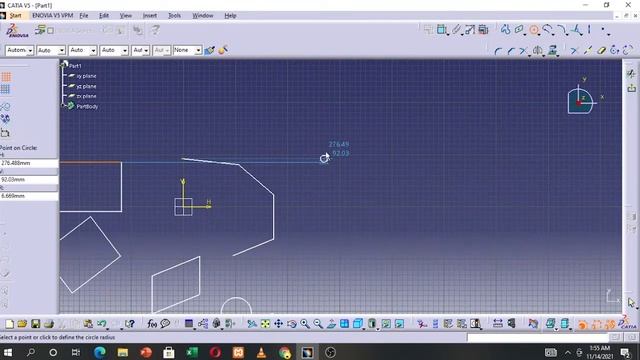This screenshot has height=360, width=640.
Task: Click the Print icon
Action: tap(49, 324)
